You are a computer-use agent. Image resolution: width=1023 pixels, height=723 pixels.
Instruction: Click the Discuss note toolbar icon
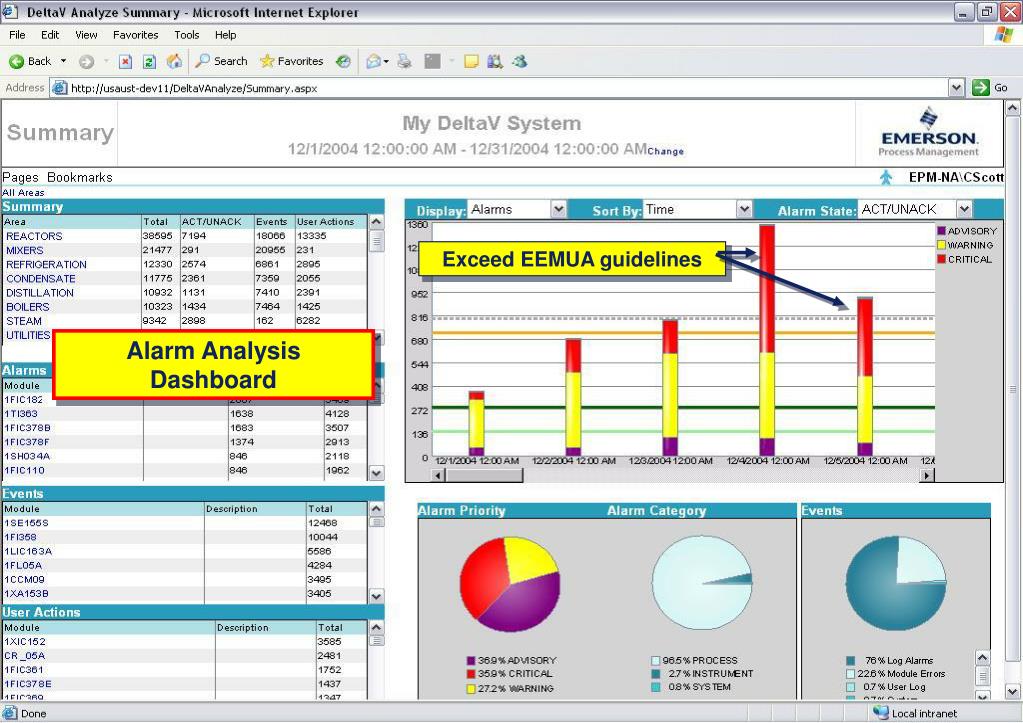(x=471, y=61)
